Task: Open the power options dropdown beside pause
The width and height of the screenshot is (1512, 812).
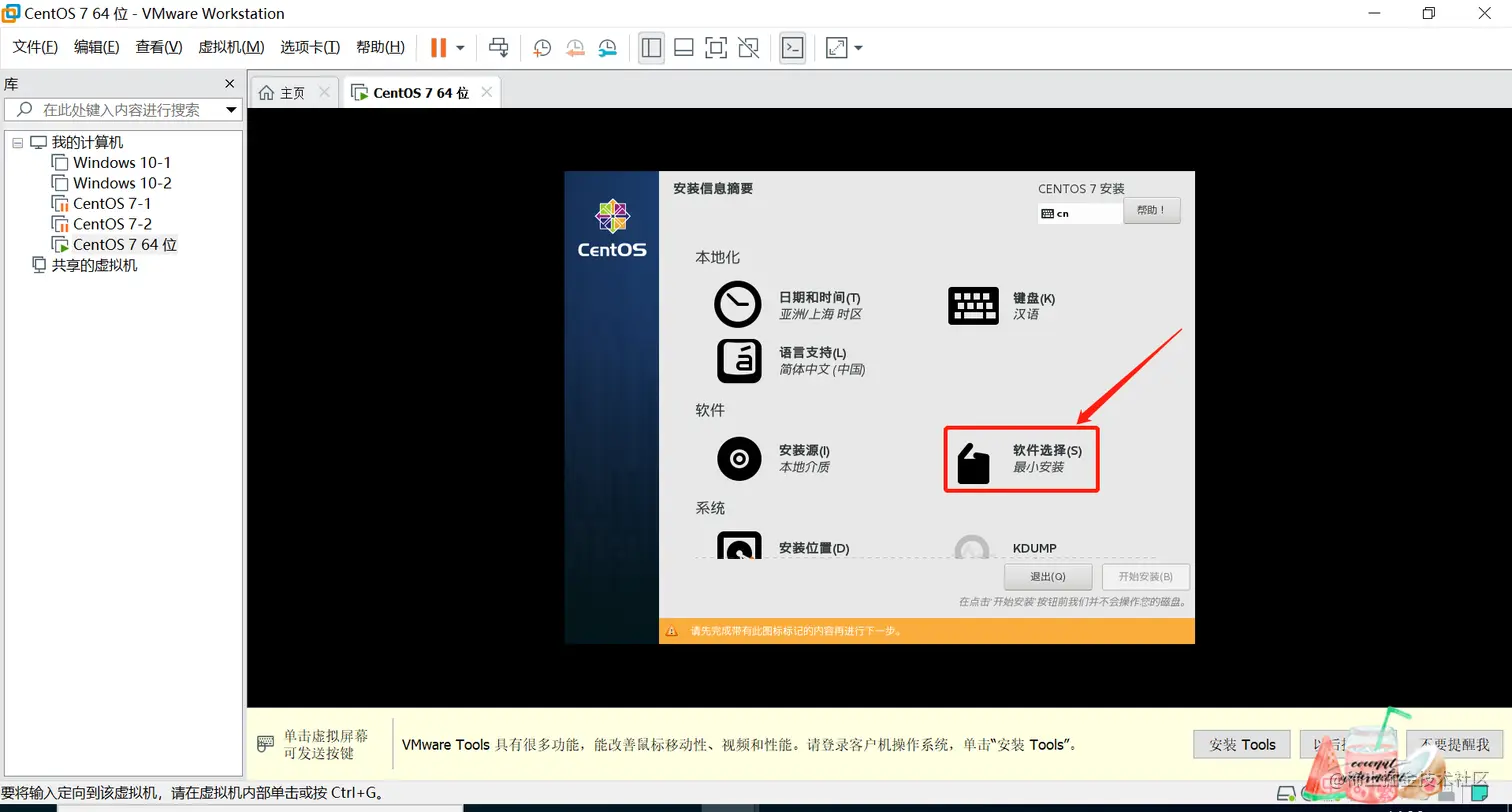Action: pyautogui.click(x=460, y=47)
